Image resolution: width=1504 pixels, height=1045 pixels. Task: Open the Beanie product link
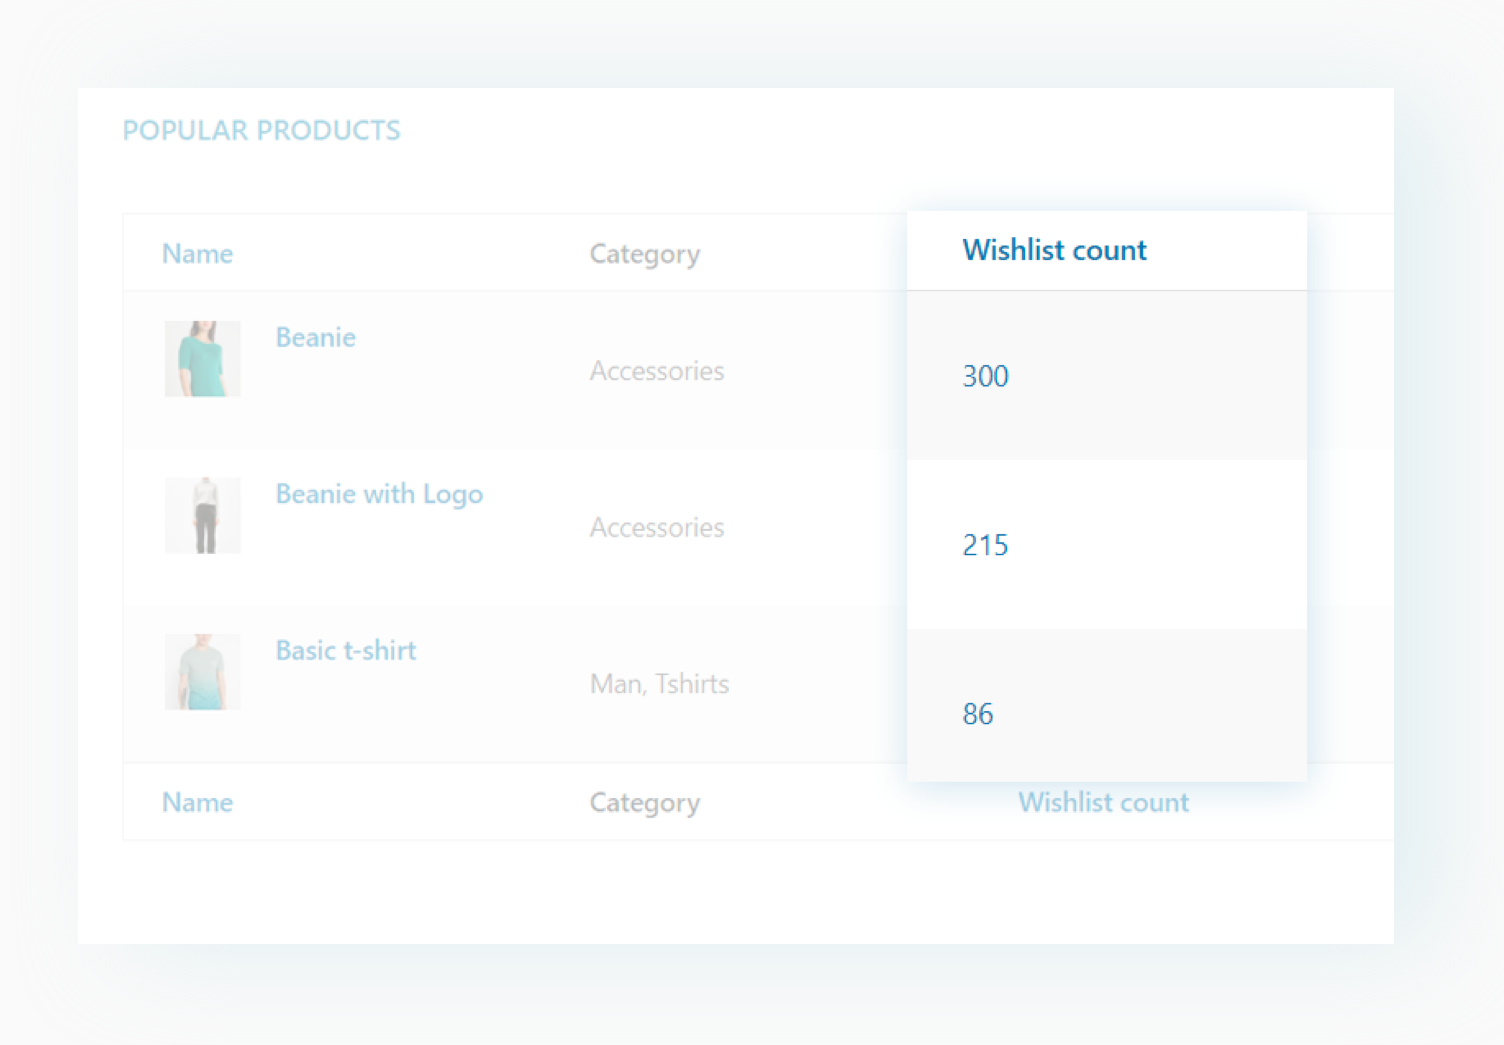pyautogui.click(x=315, y=338)
